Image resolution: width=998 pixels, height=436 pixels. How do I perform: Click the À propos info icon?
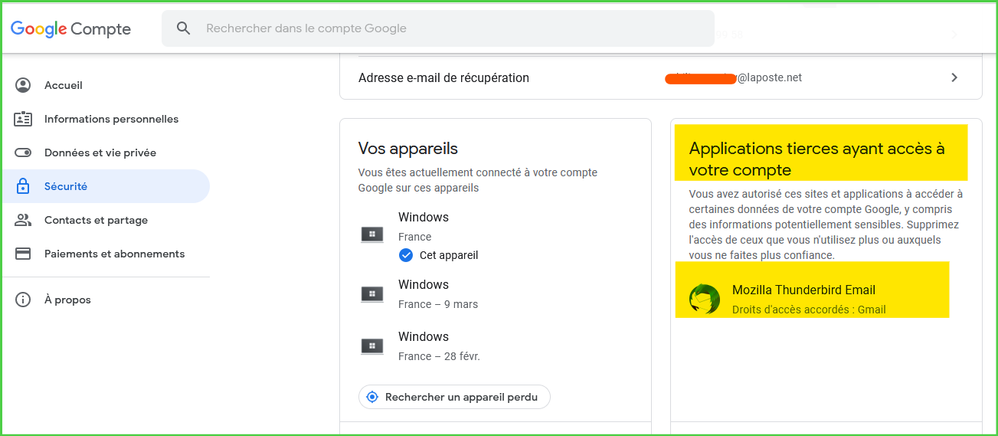23,300
